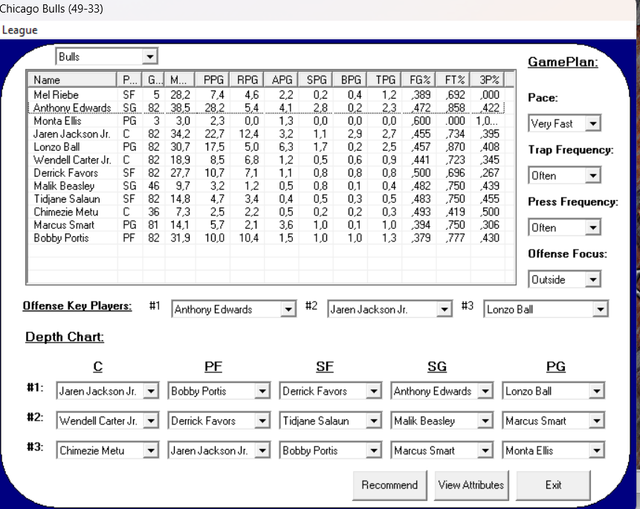Change the #1 SG Anthony Edwards dropdown
The width and height of the screenshot is (640, 509).
[442, 391]
